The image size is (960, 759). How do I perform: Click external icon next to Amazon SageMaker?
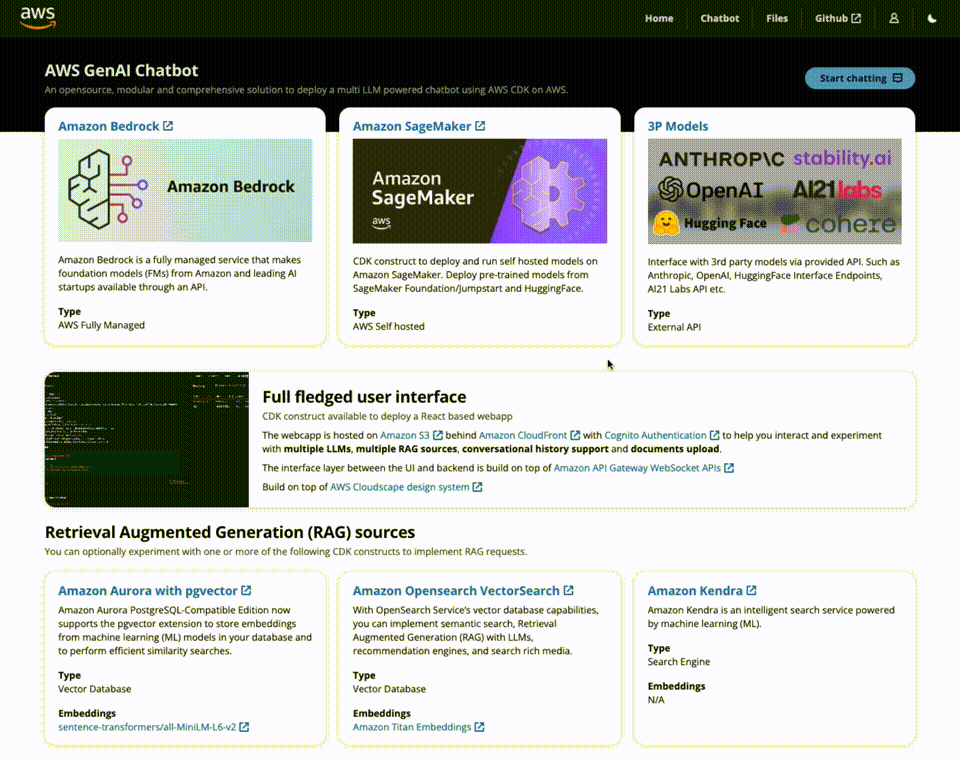[480, 125]
